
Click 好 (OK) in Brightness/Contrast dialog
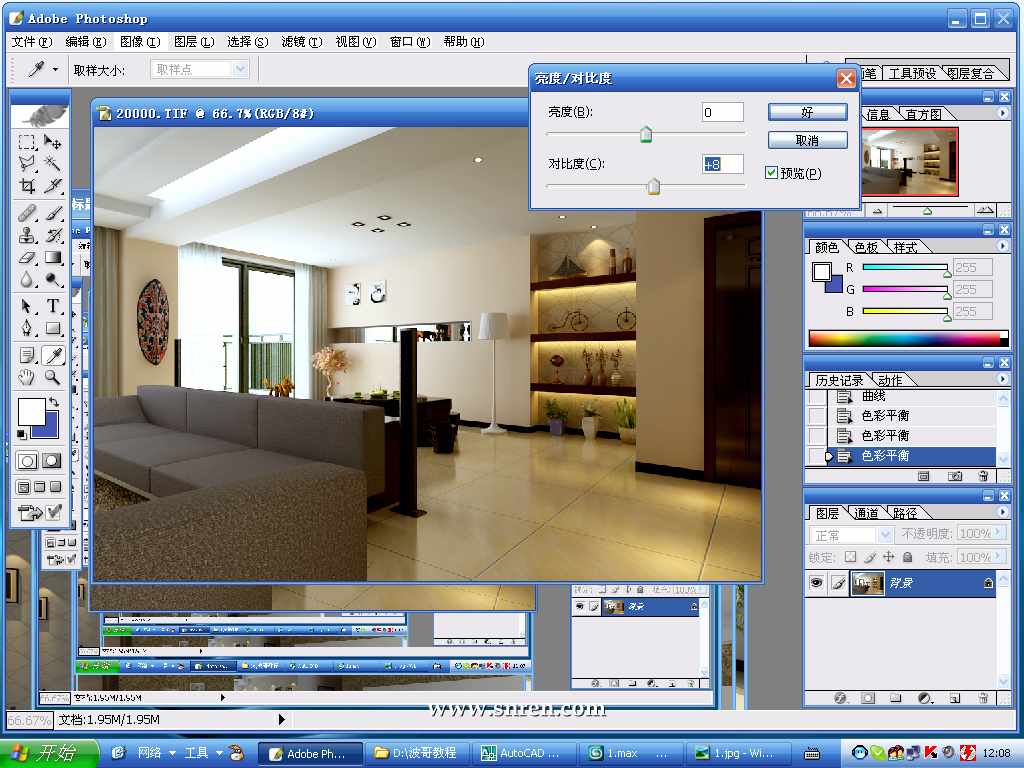pyautogui.click(x=808, y=112)
